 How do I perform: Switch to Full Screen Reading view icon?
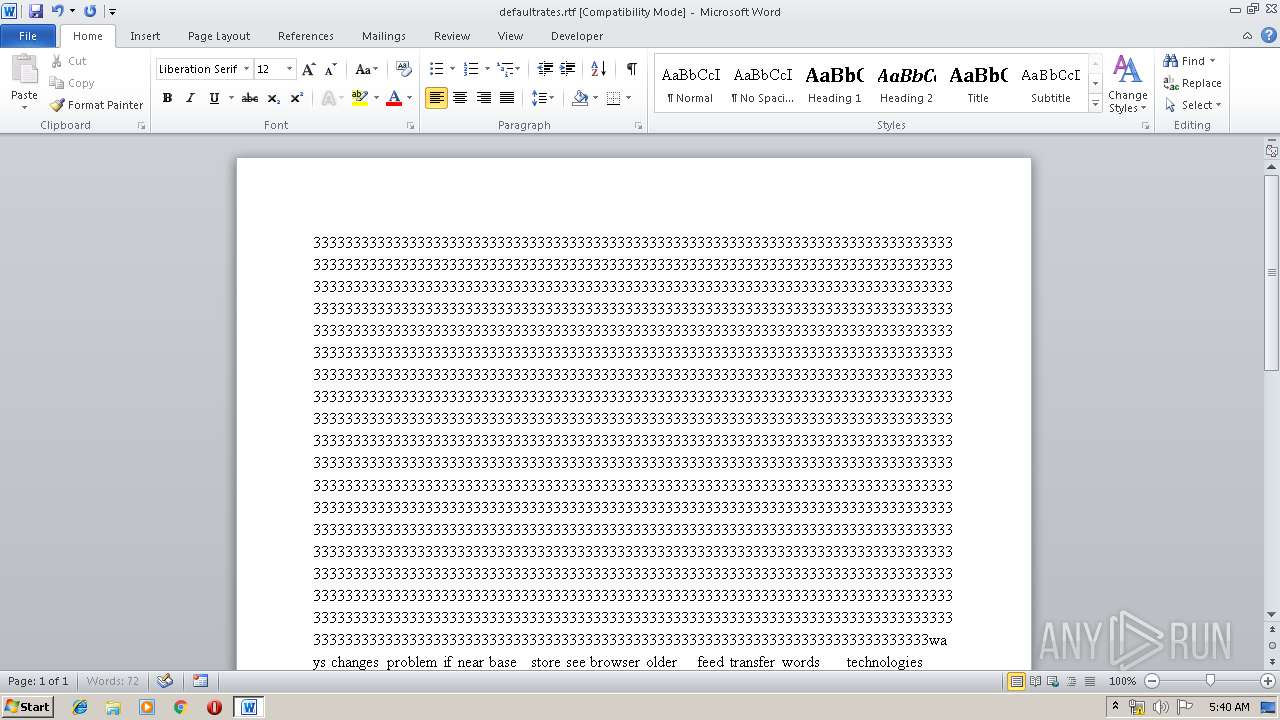click(x=1035, y=681)
